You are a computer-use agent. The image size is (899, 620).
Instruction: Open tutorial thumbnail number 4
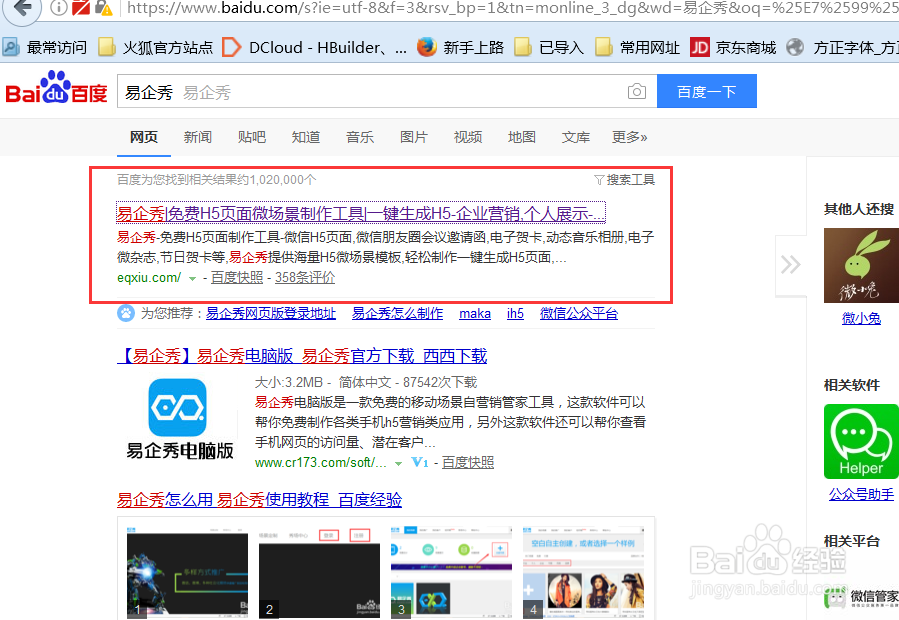(x=584, y=572)
